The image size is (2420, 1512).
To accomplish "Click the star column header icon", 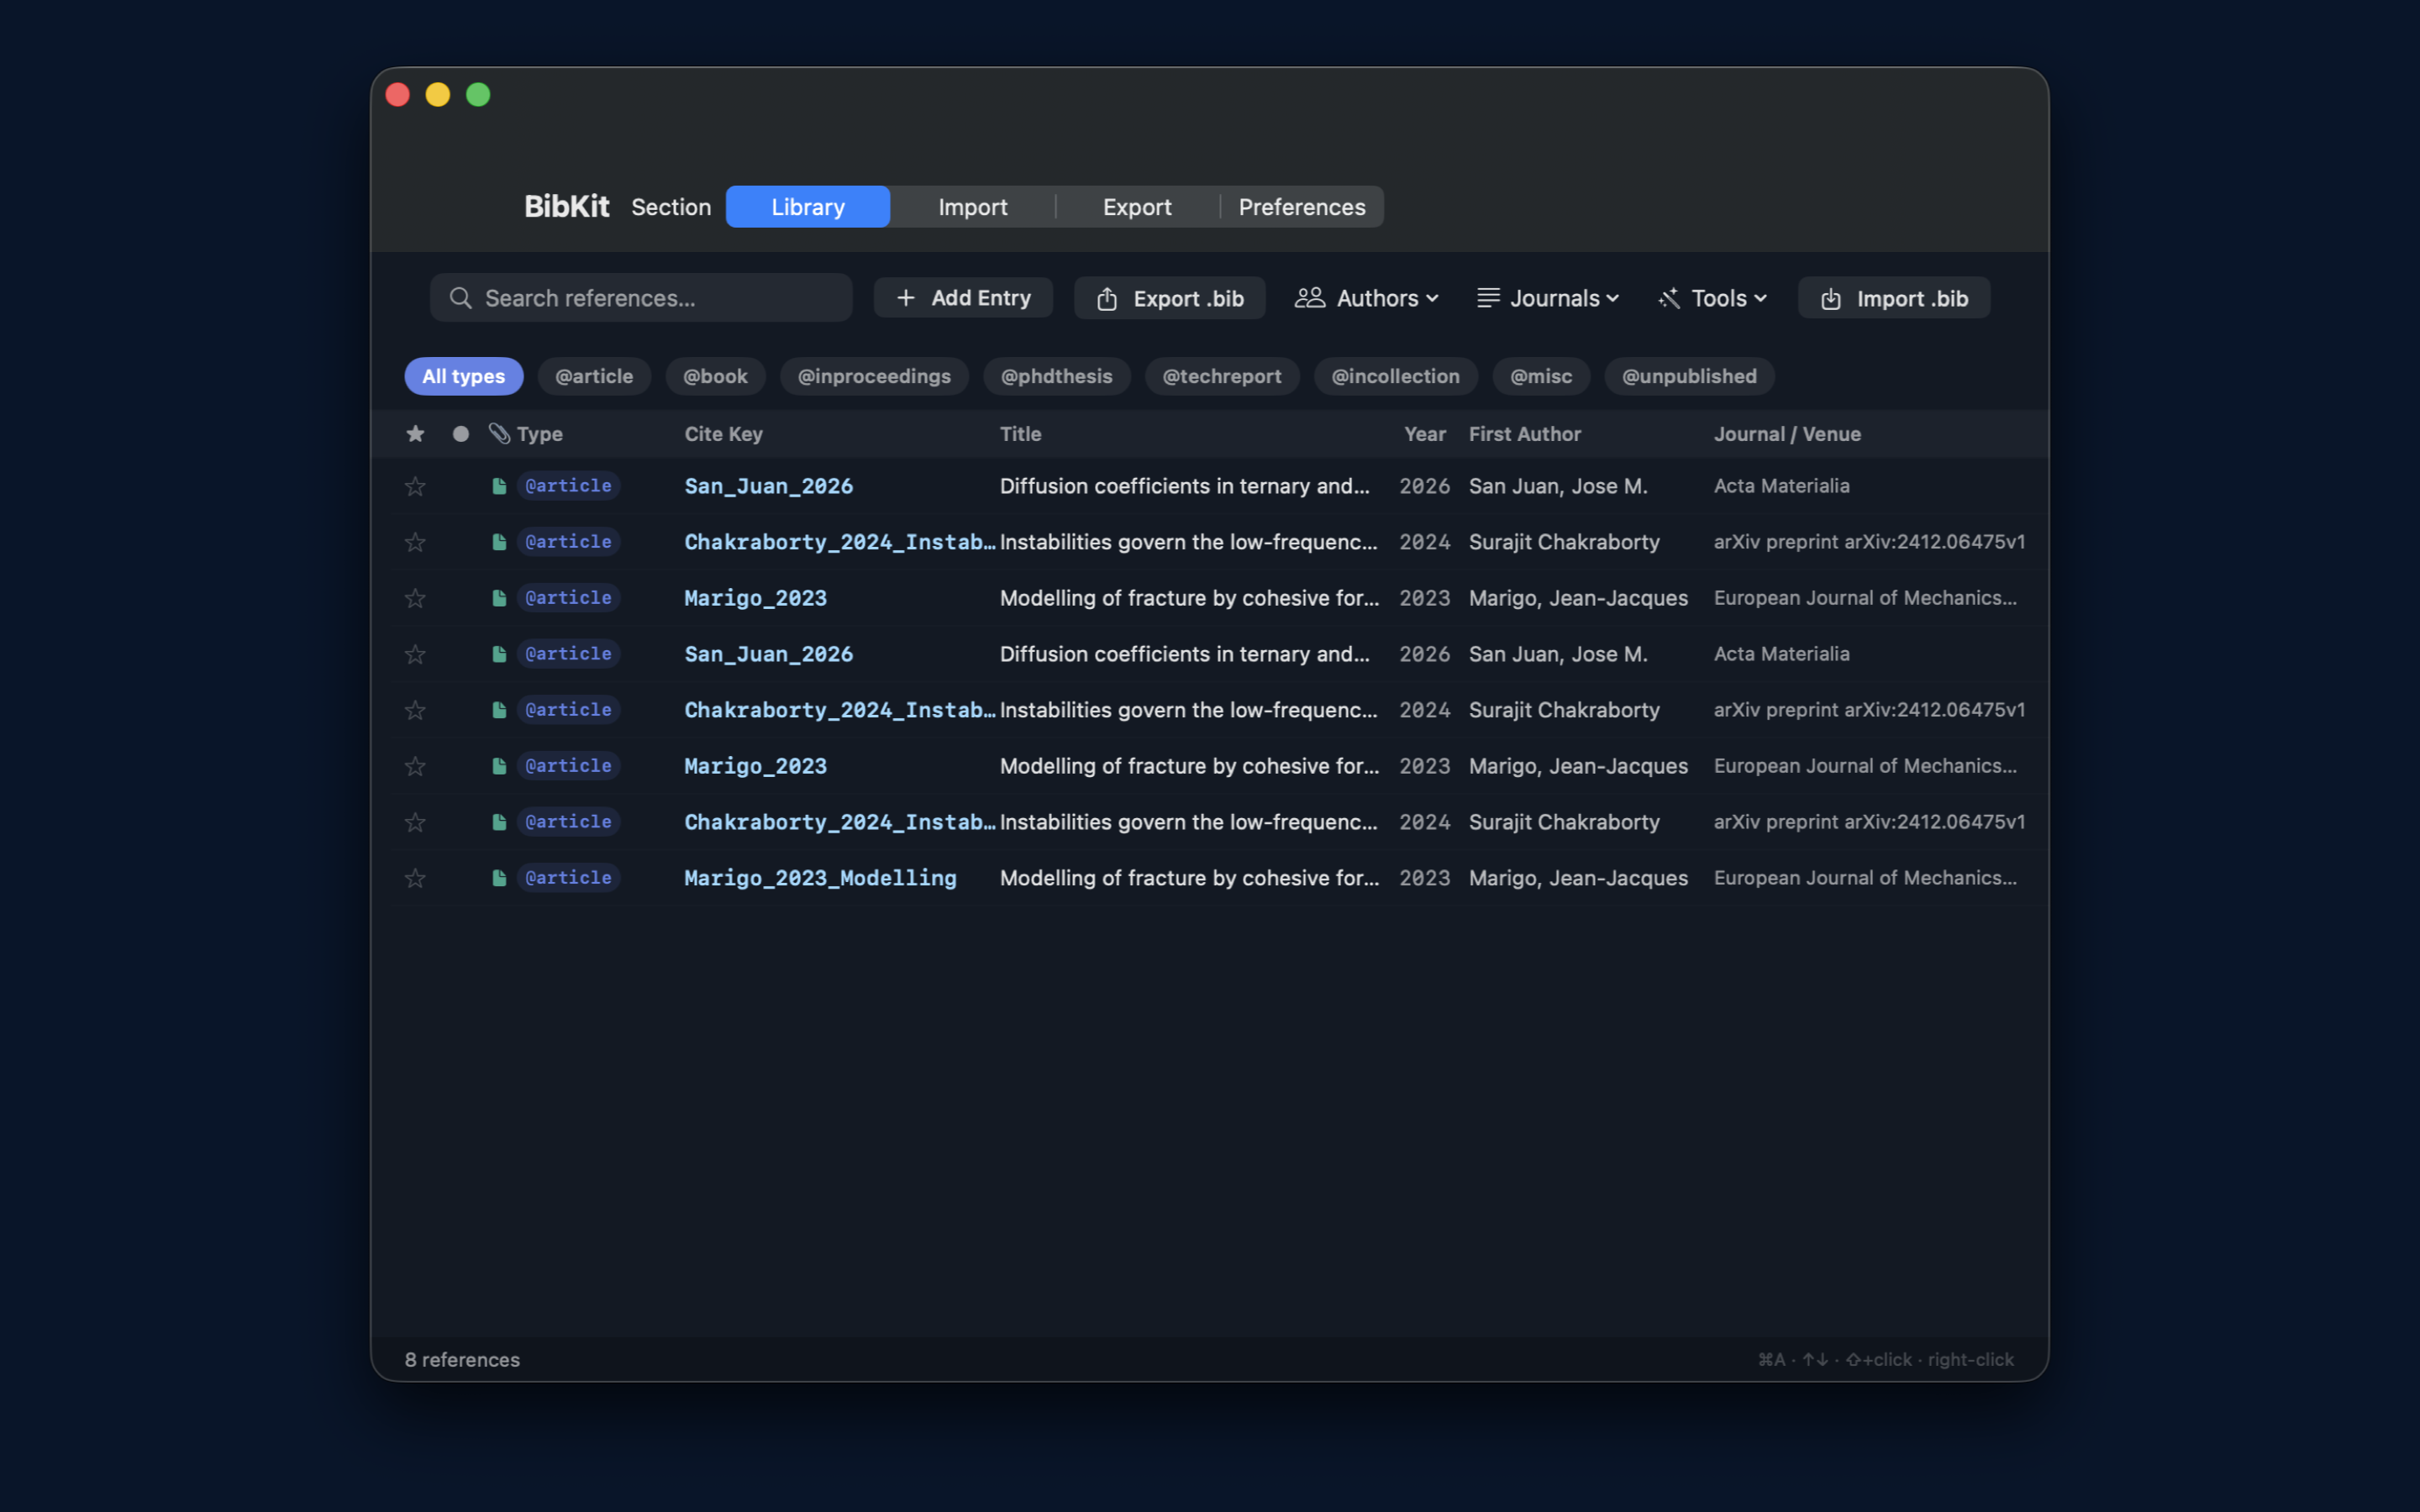I will tap(415, 433).
